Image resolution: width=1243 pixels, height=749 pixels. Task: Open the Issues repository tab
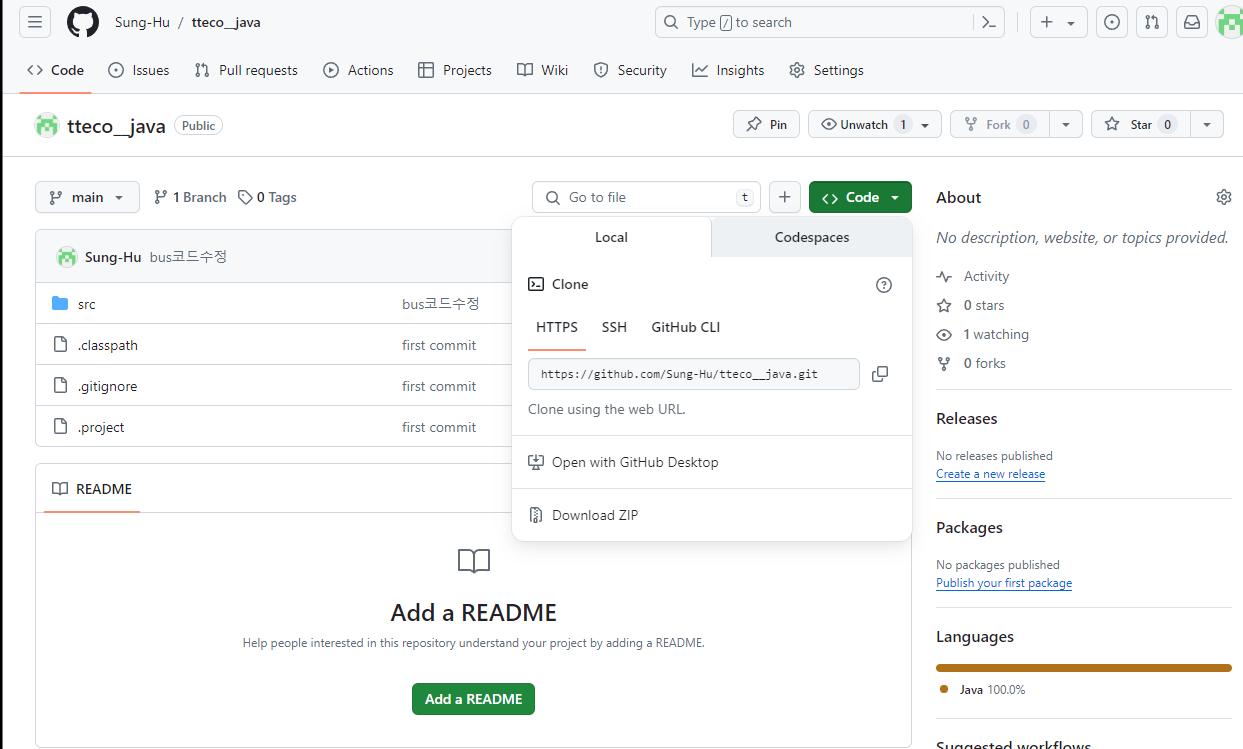(x=138, y=70)
